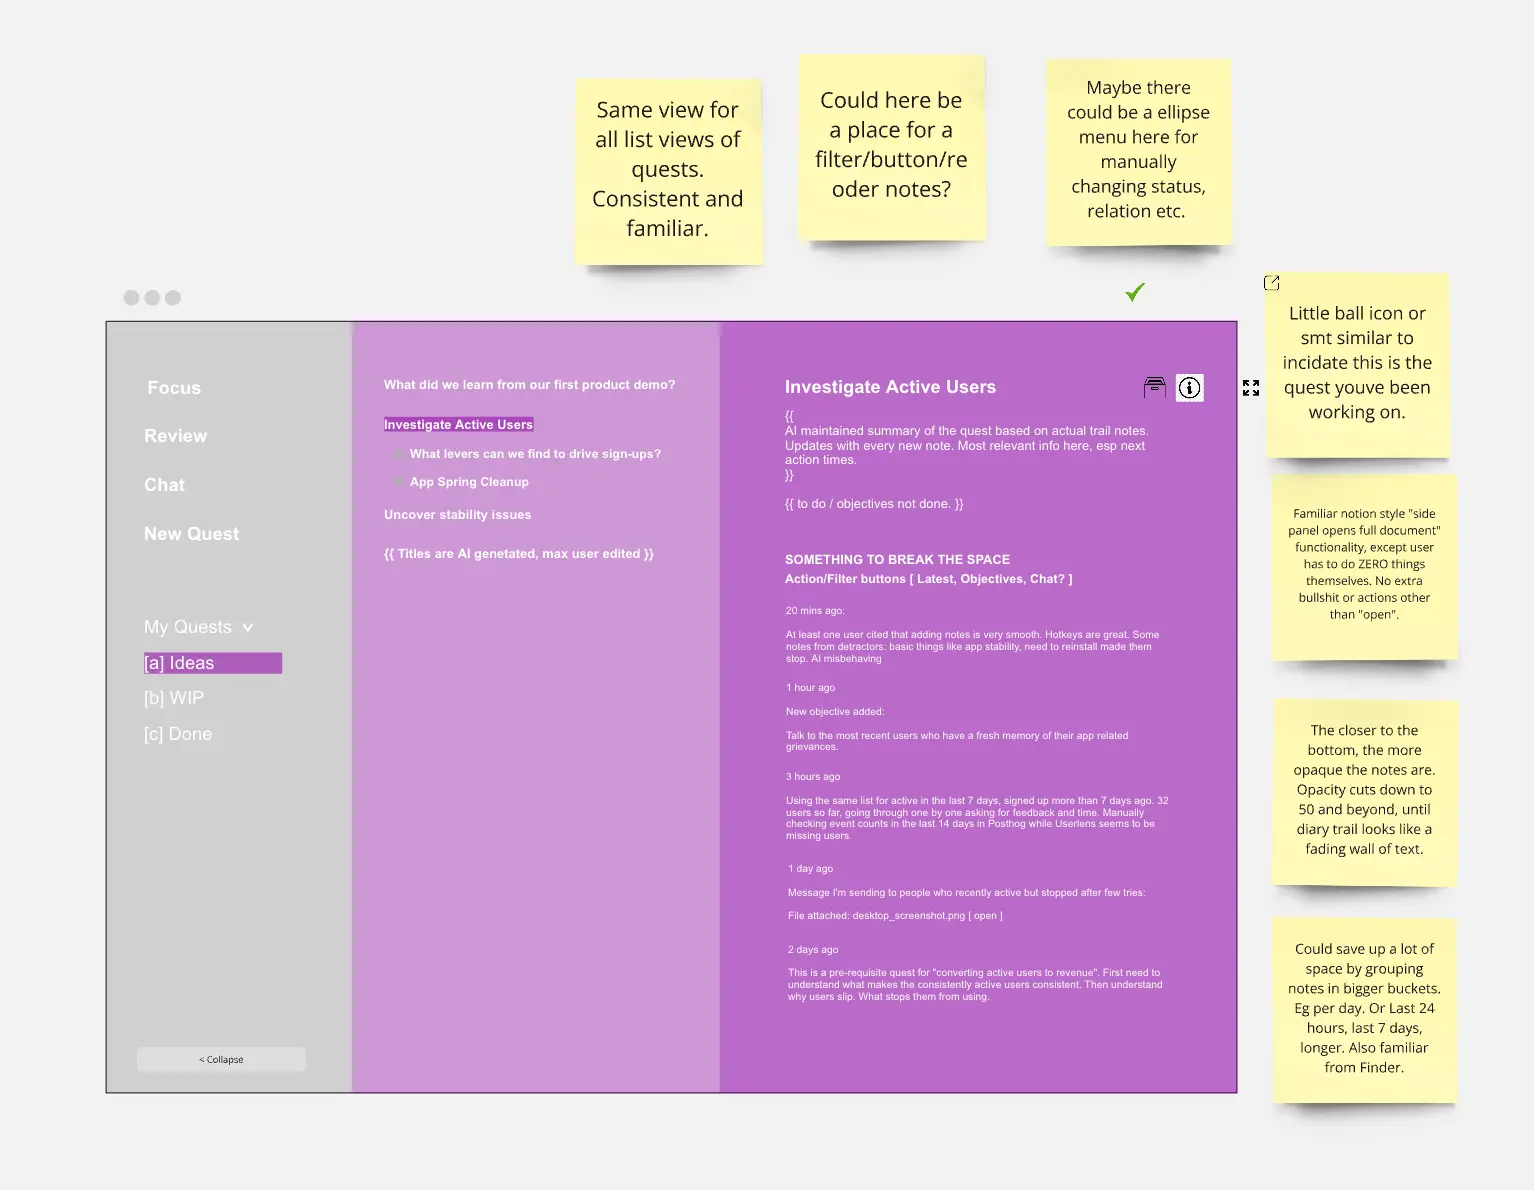The image size is (1534, 1190).
Task: Go to Review in the sidebar
Action: point(176,436)
